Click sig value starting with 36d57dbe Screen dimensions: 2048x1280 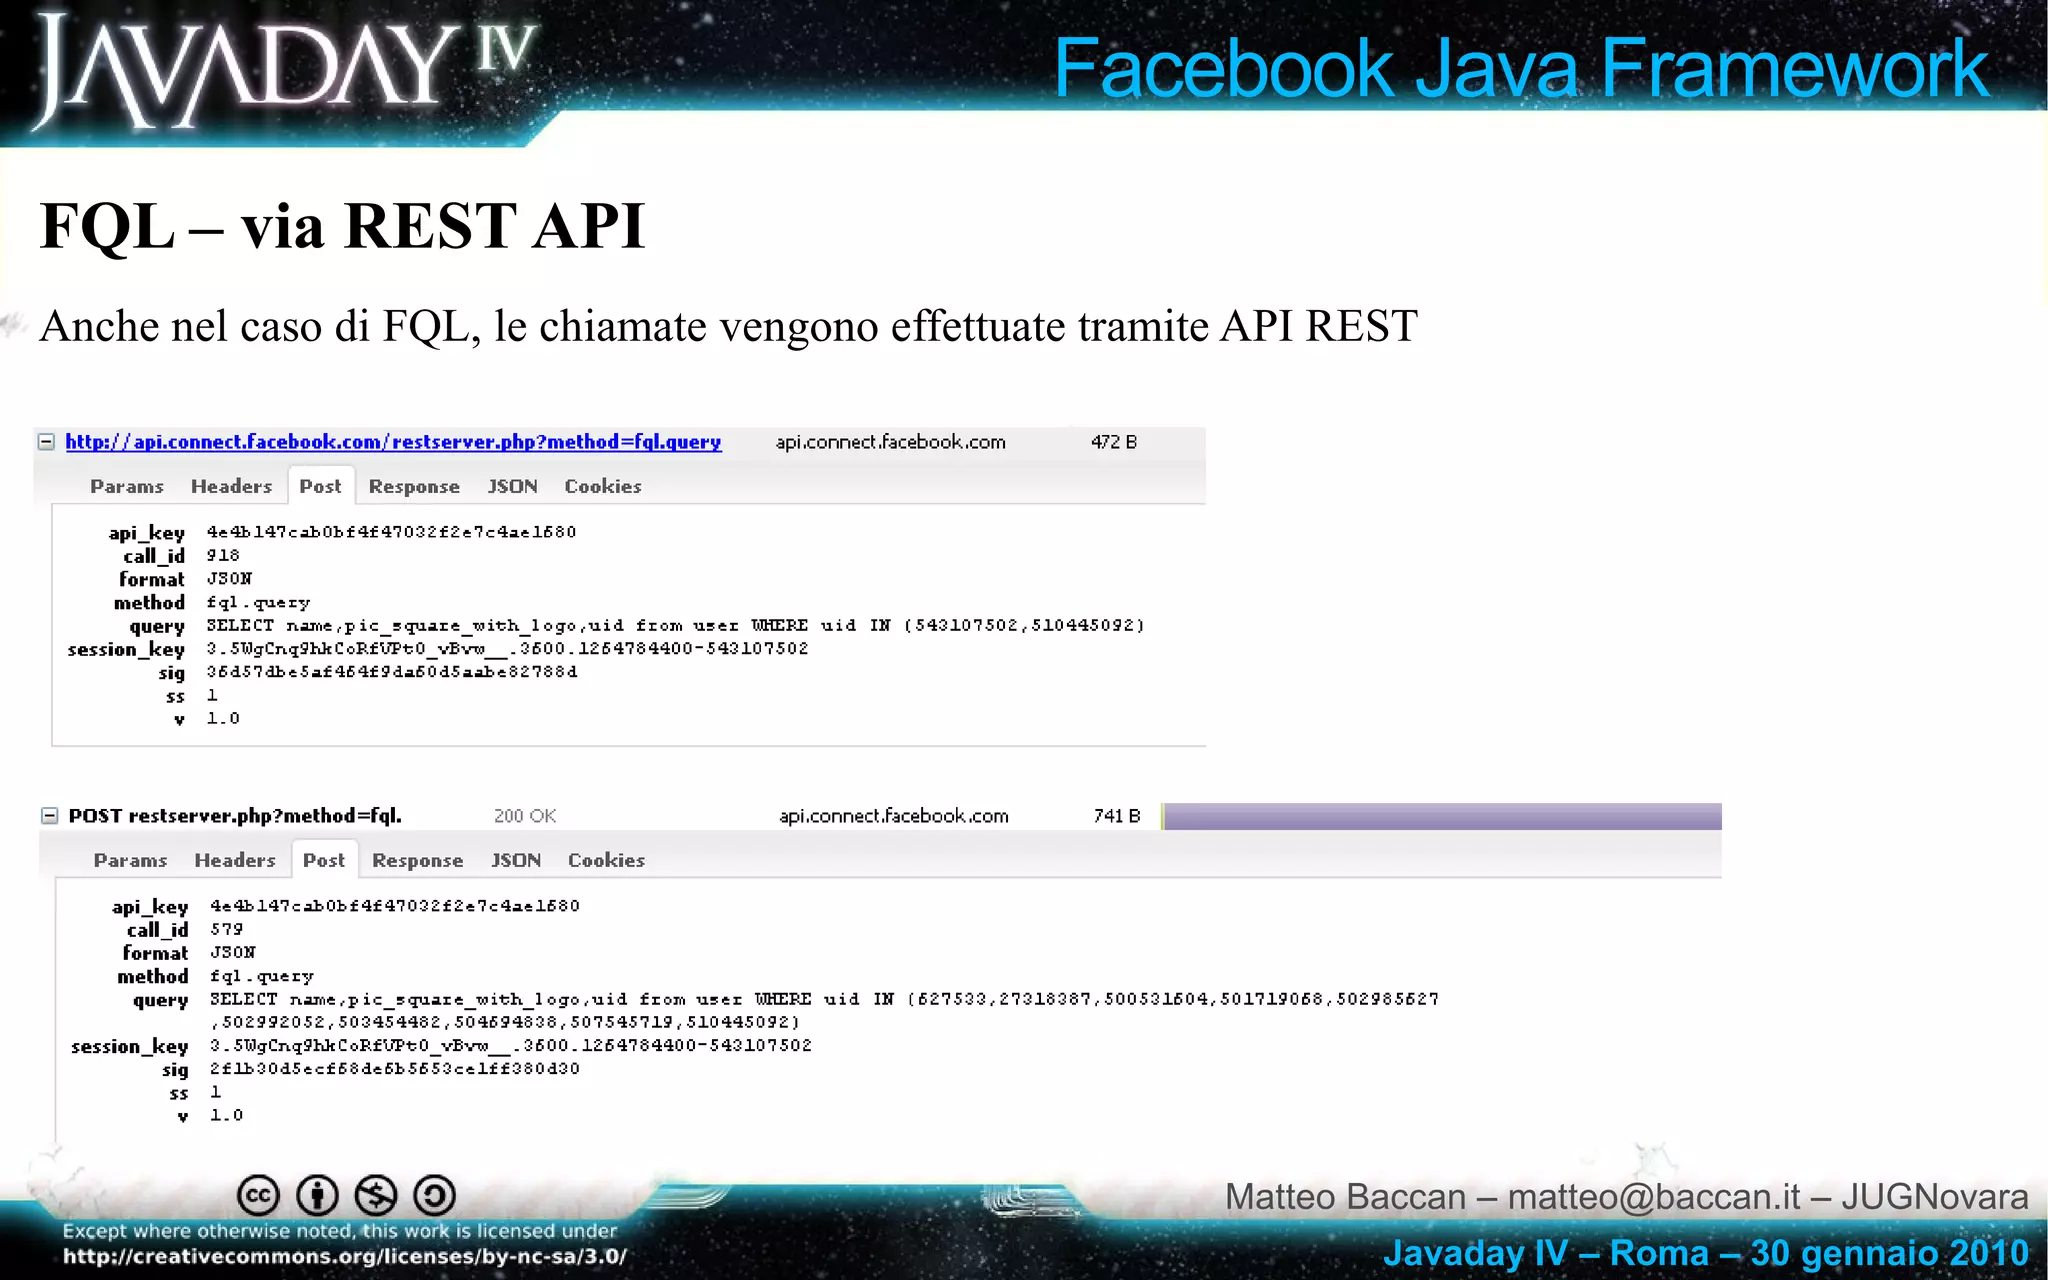(x=392, y=672)
